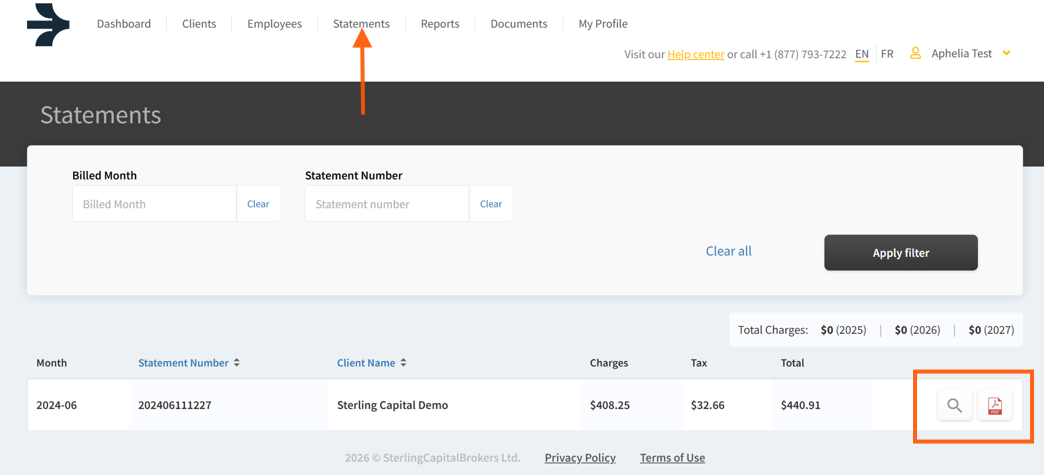Image resolution: width=1044 pixels, height=475 pixels.
Task: Navigate to Reports
Action: pos(440,24)
